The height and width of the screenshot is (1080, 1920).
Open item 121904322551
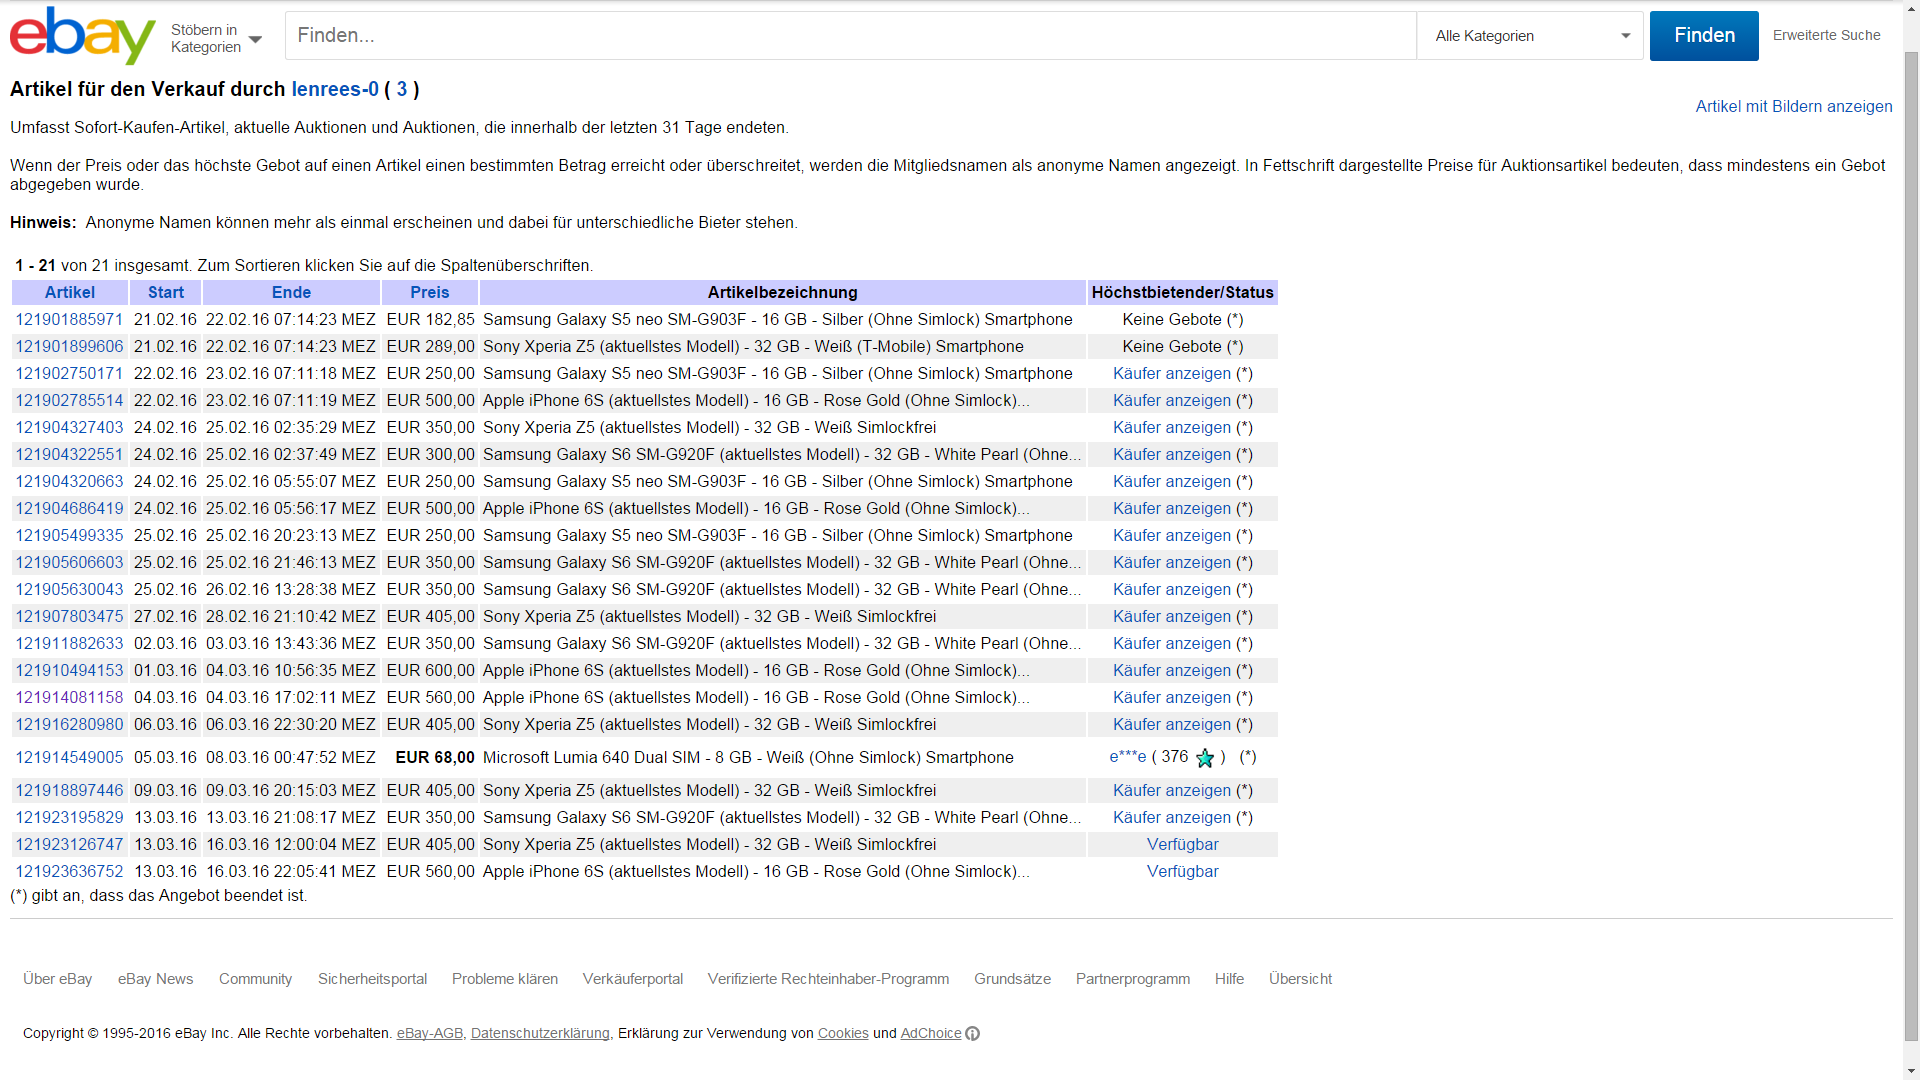pos(69,454)
